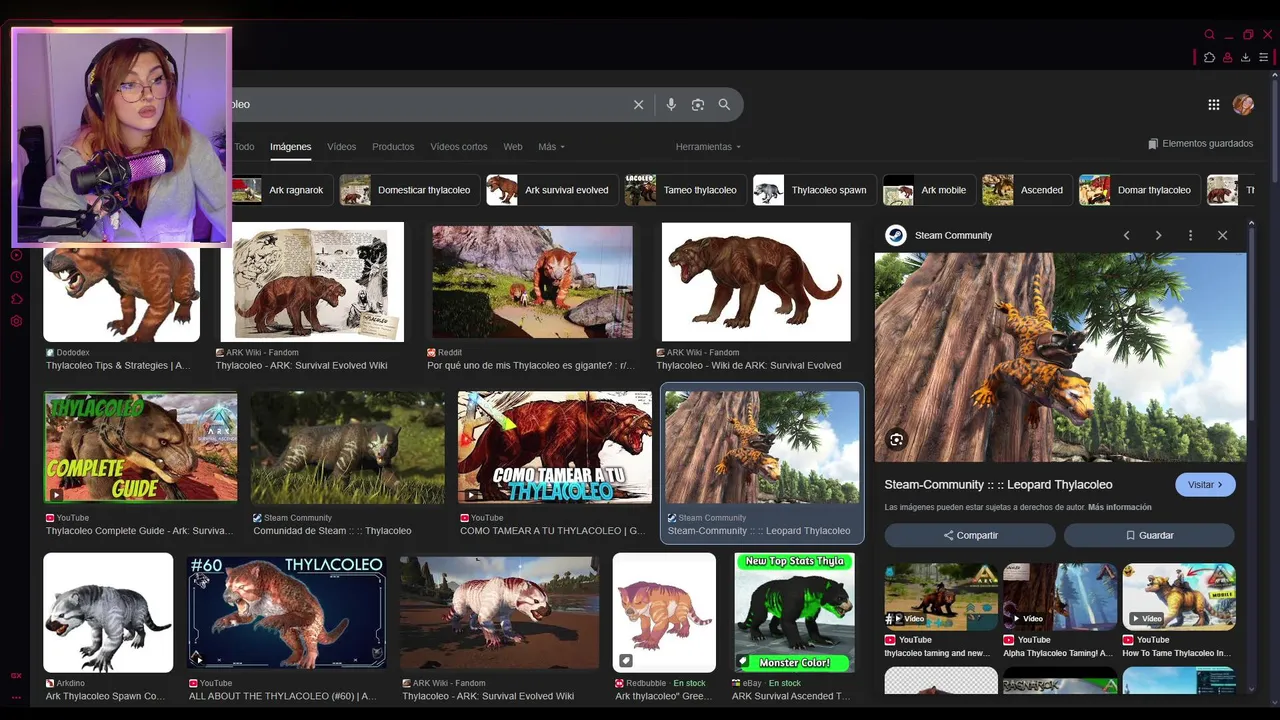
Task: Open the sidebar settings gear icon
Action: [x=16, y=321]
